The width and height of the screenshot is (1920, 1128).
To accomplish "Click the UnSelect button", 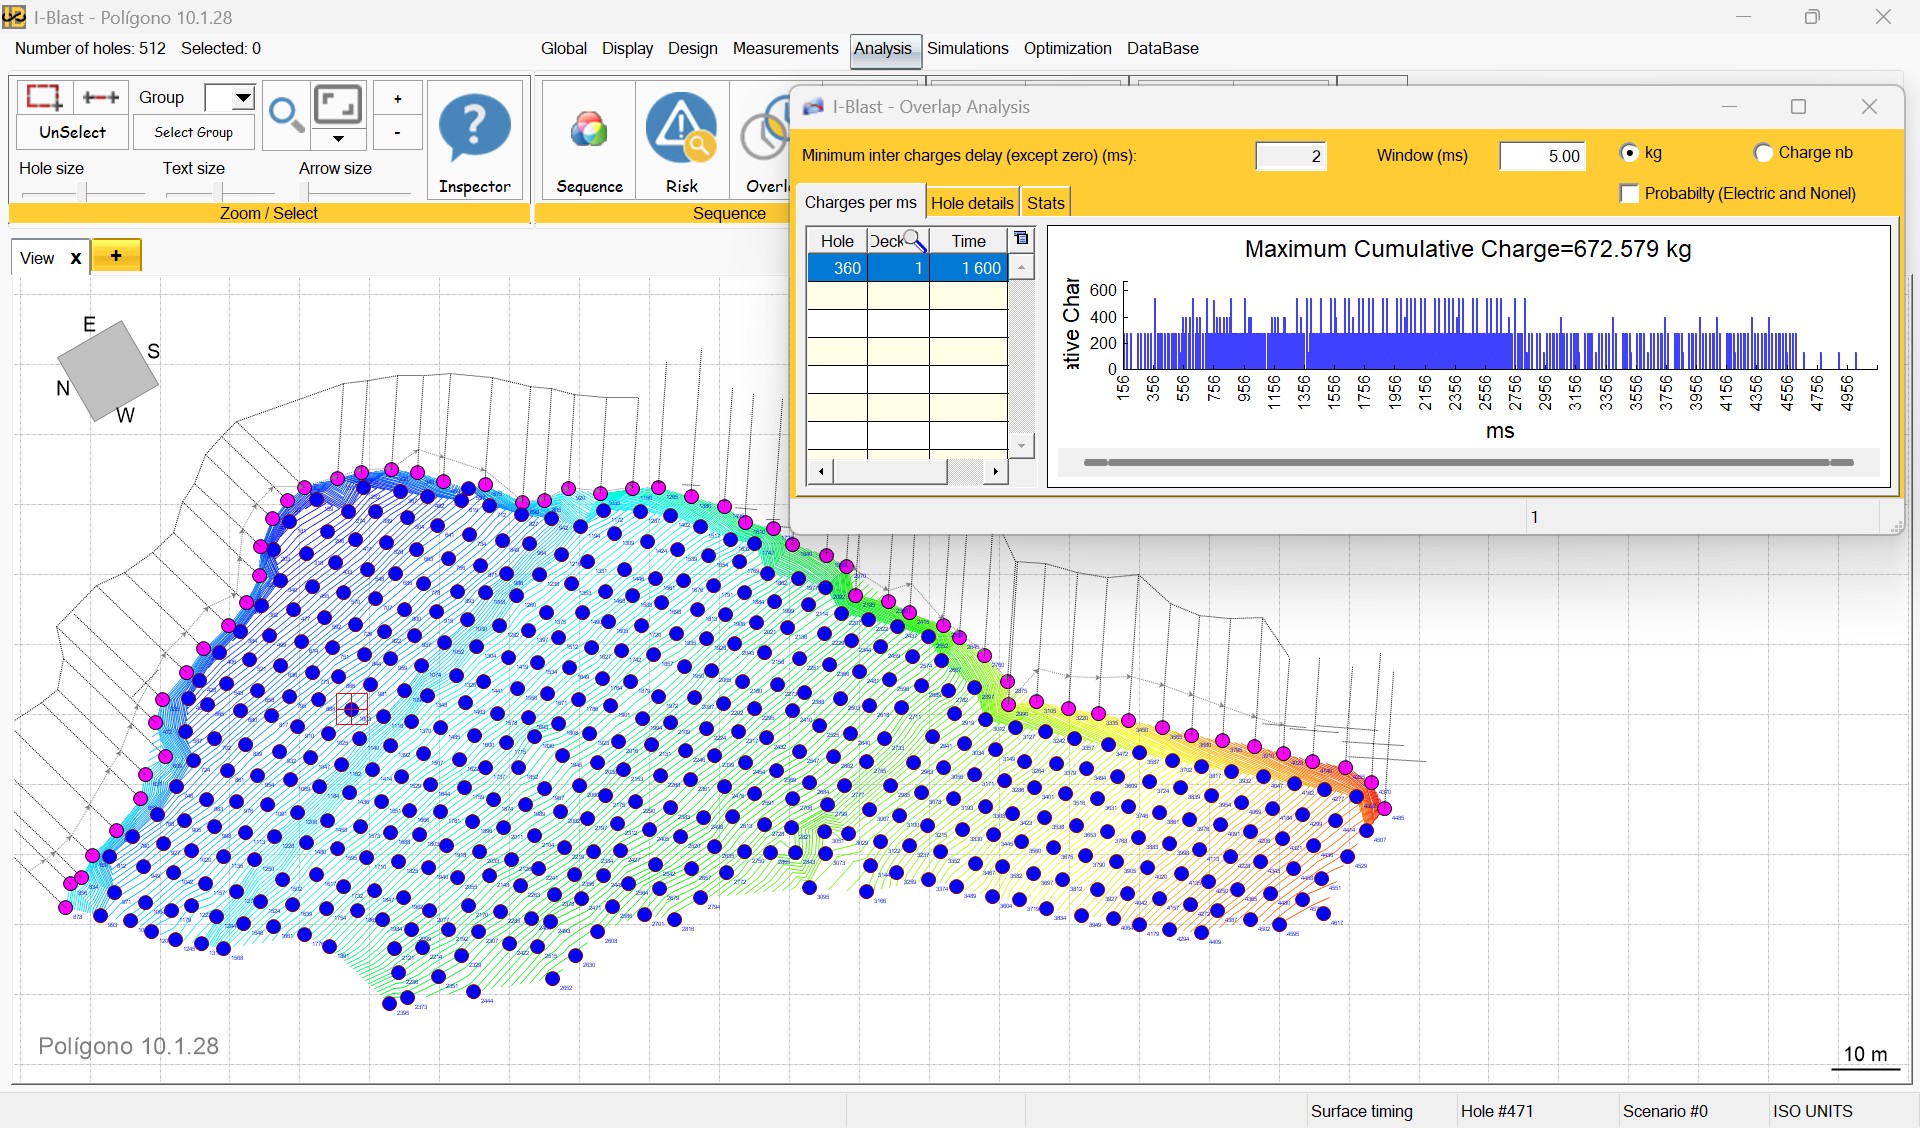I will [70, 131].
